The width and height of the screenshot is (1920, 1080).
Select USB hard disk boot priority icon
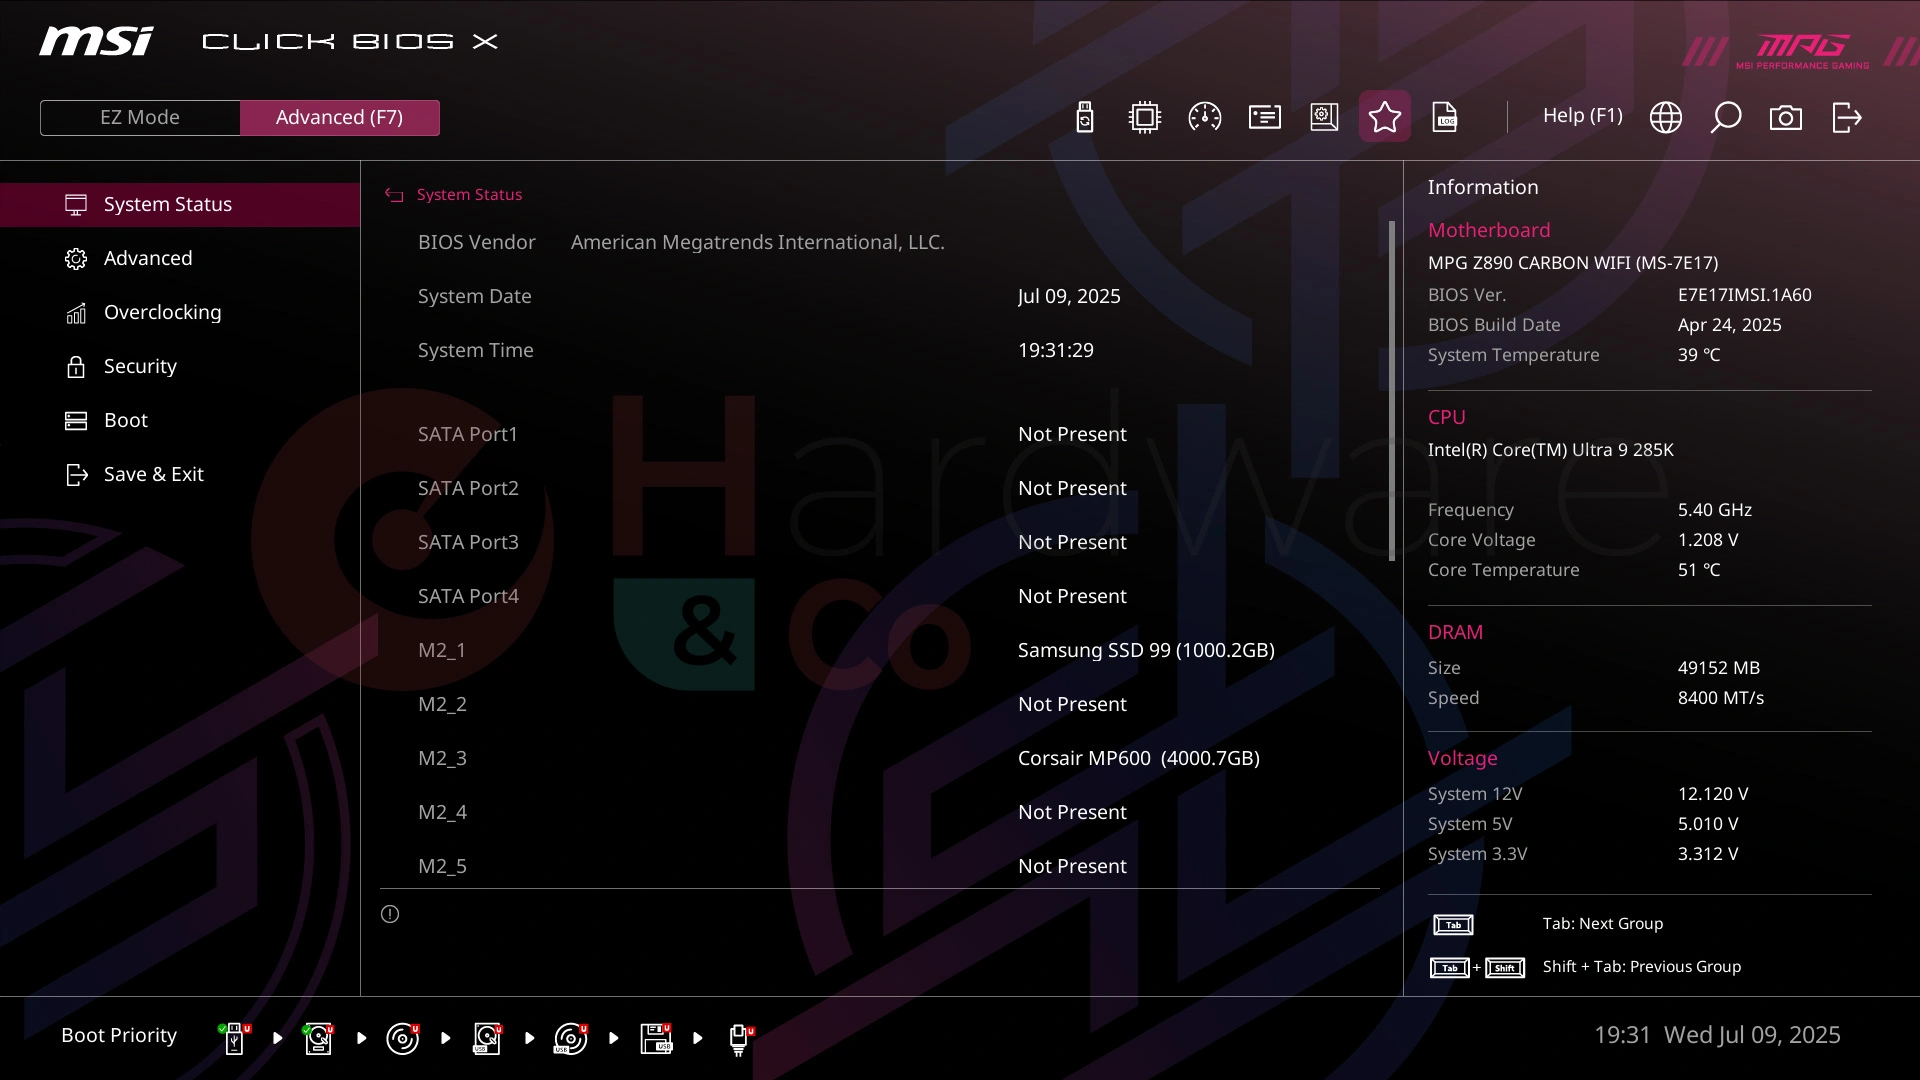click(486, 1038)
